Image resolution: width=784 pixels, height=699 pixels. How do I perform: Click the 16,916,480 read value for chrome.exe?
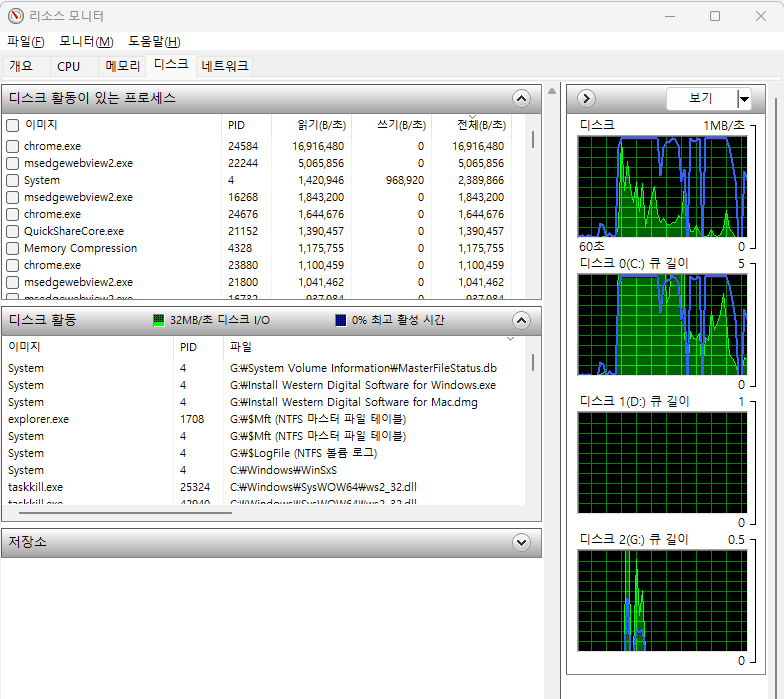318,146
